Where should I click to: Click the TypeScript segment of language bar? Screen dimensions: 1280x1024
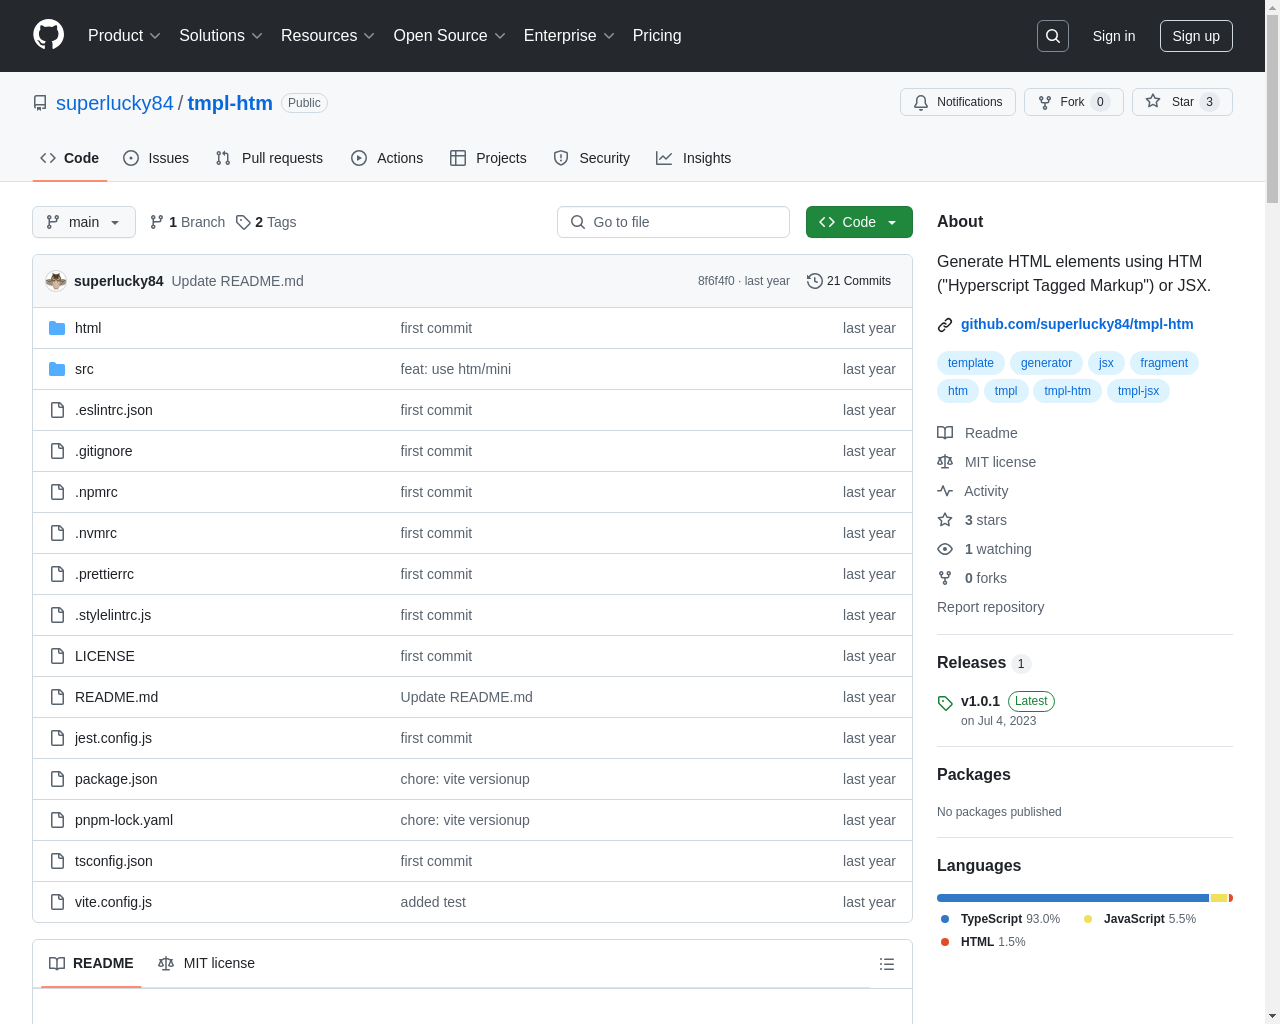tap(1073, 898)
